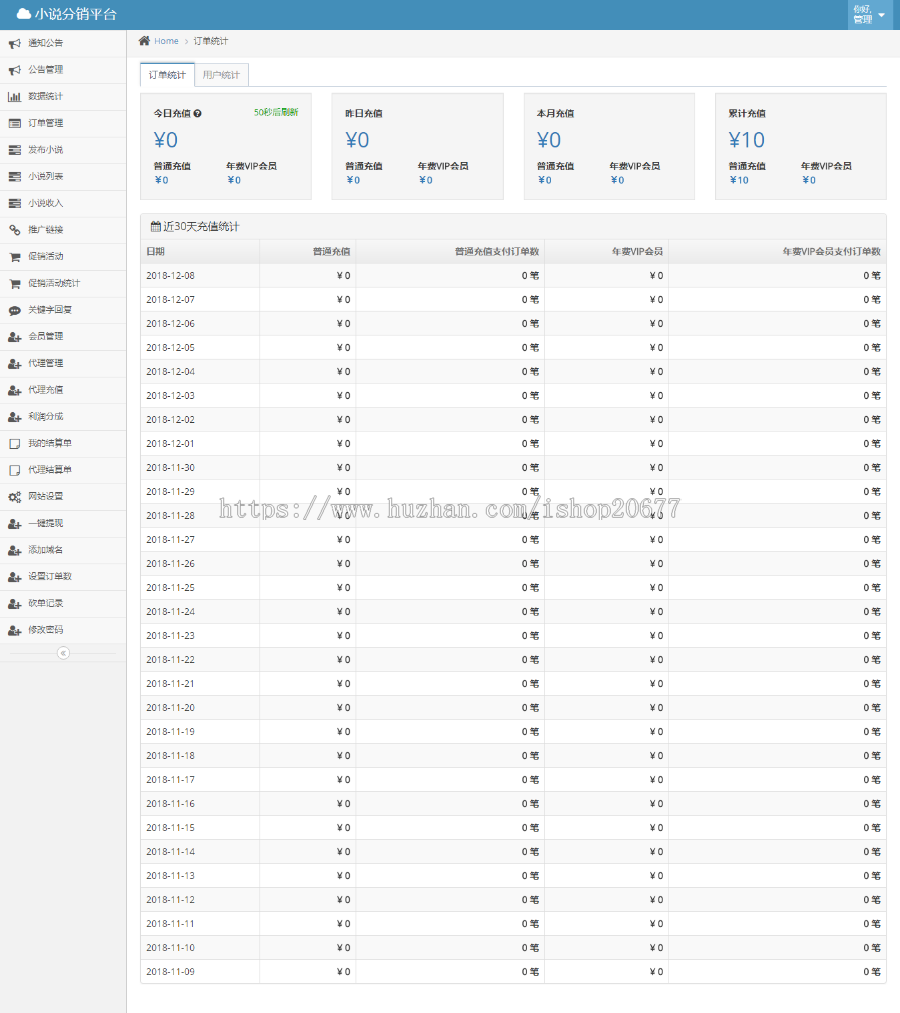Switch to the 用户统计 tab
This screenshot has width=900, height=1013.
(221, 75)
